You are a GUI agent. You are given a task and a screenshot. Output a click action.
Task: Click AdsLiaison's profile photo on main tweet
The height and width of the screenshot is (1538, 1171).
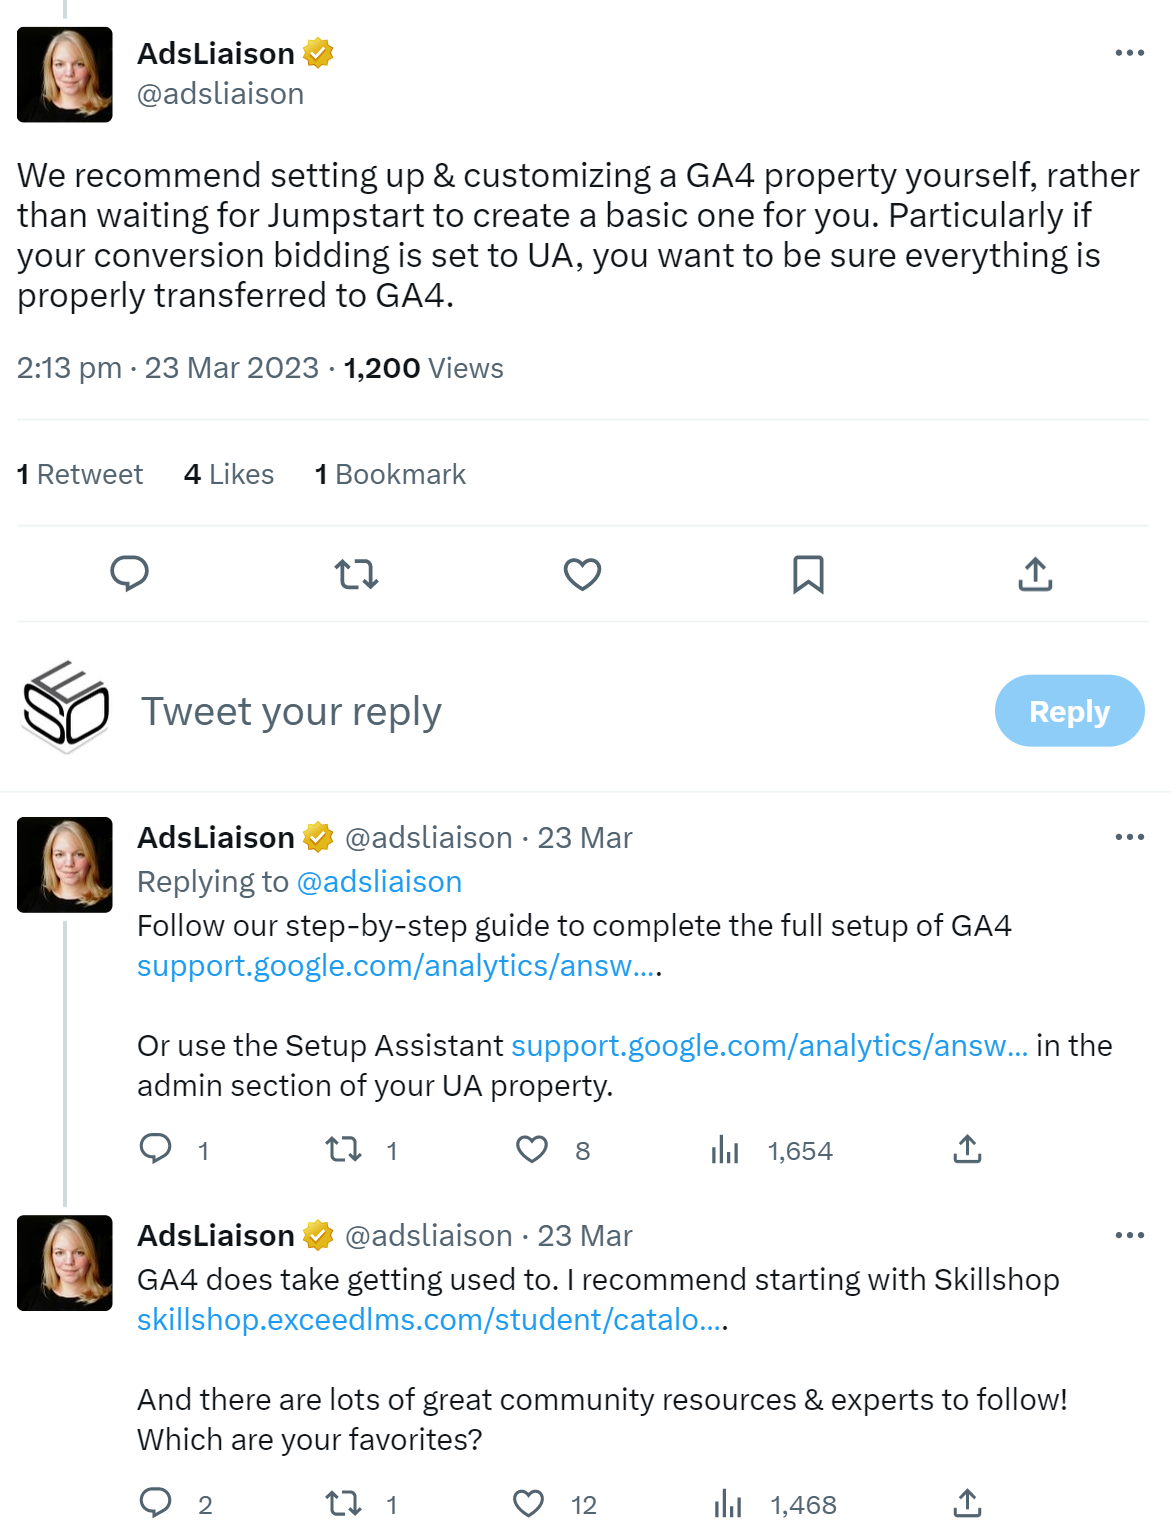click(x=65, y=75)
